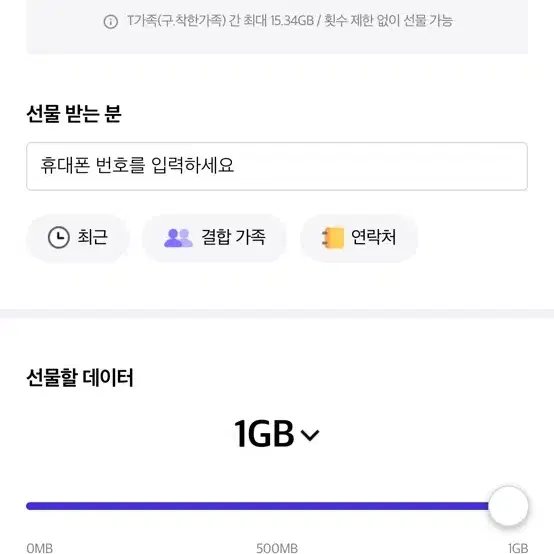Open the 최근 recent recipients list
The width and height of the screenshot is (554, 554).
[x=78, y=238]
